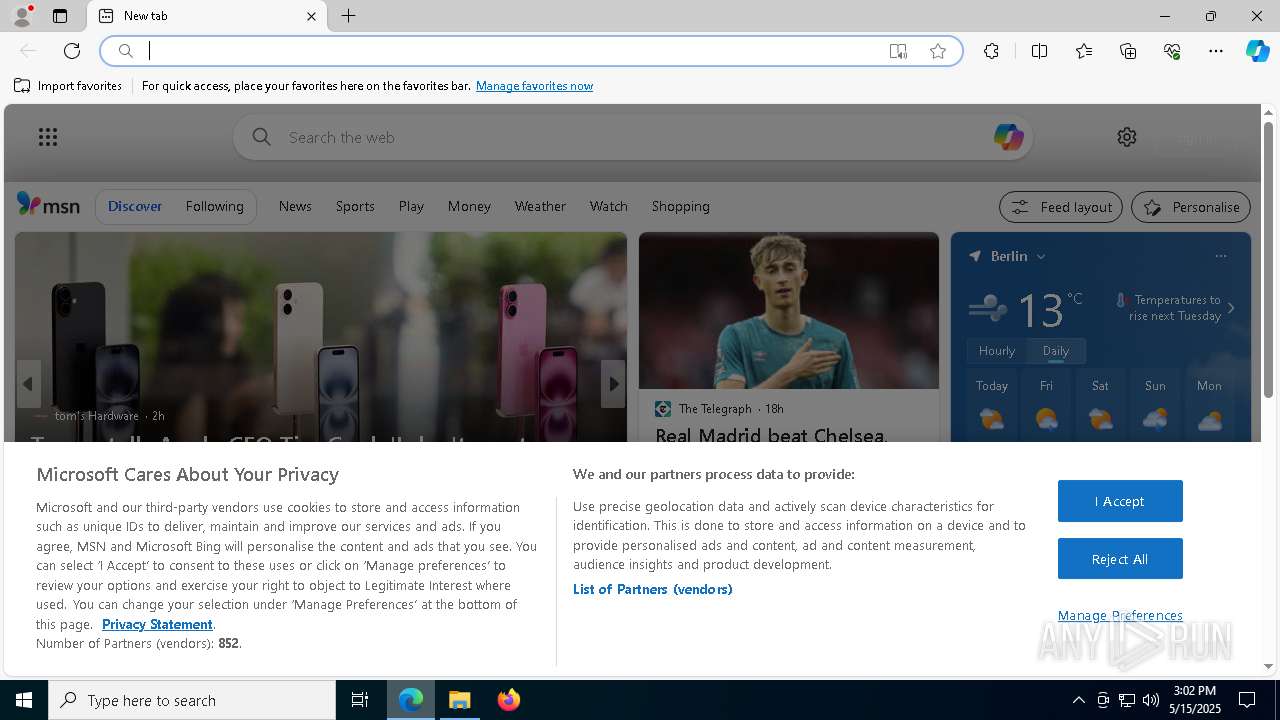Go to next carousel story
Screen dimensions: 1280x720
tap(613, 384)
